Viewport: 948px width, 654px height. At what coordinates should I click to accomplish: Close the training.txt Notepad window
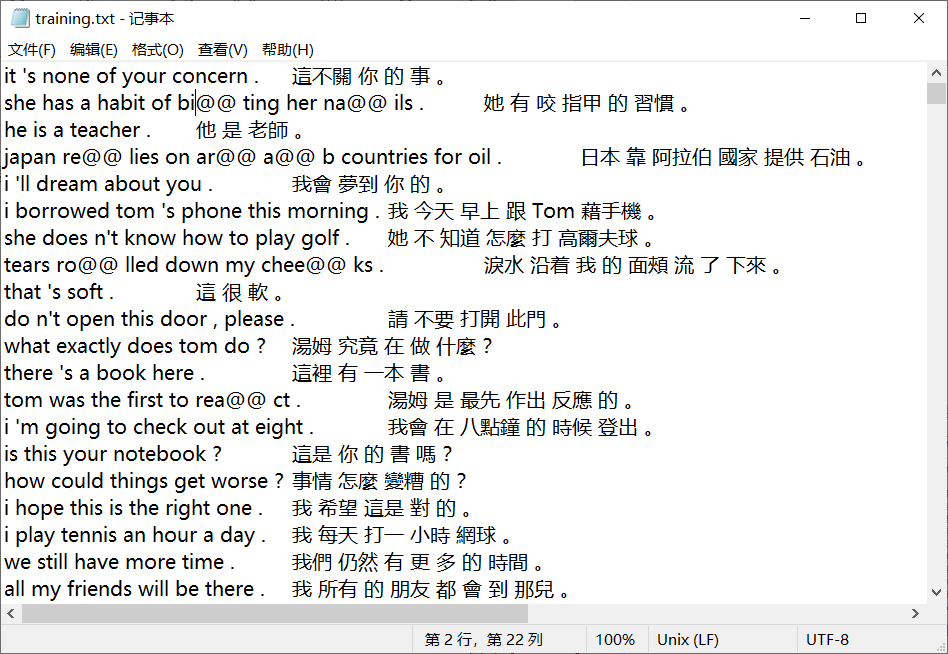[918, 18]
